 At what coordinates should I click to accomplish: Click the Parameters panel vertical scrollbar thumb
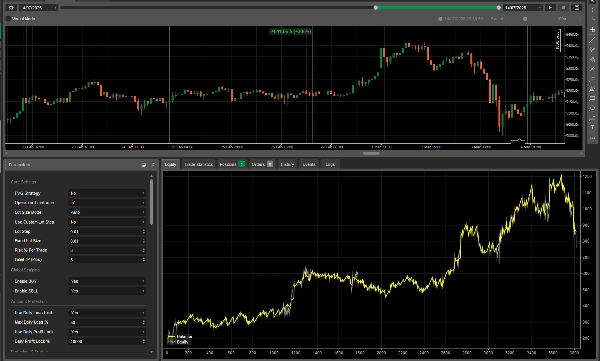[152, 202]
